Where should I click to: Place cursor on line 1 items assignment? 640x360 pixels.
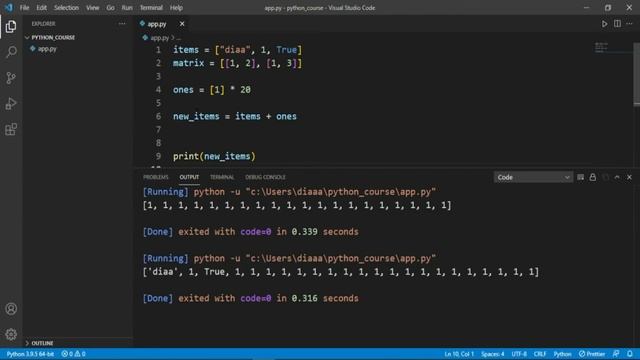237,50
